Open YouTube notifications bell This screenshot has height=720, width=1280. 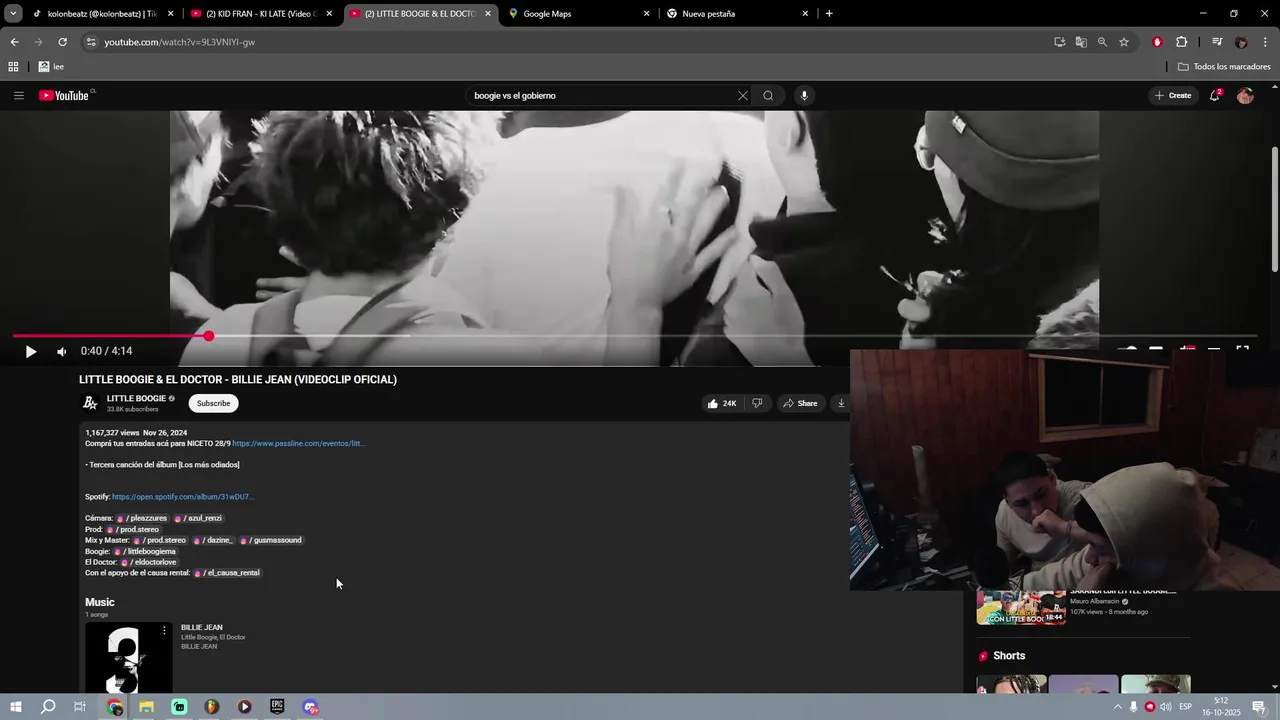pos(1215,96)
